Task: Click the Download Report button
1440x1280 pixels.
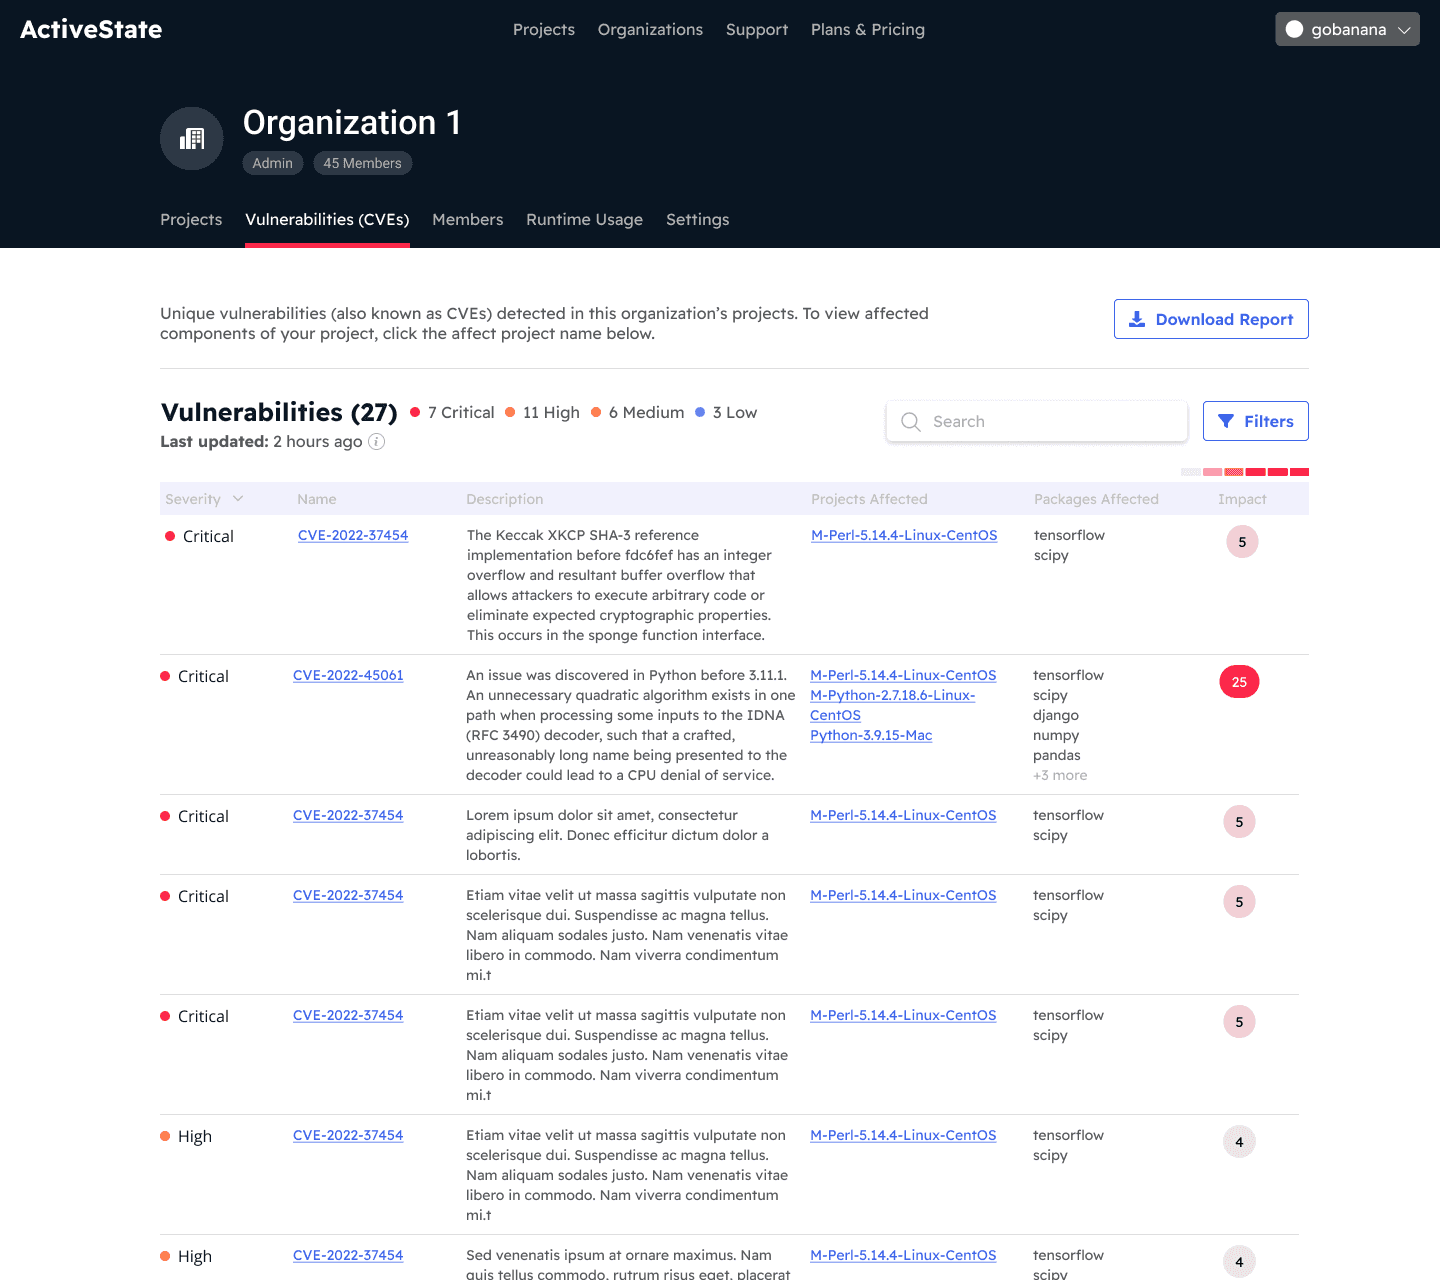Action: tap(1211, 319)
